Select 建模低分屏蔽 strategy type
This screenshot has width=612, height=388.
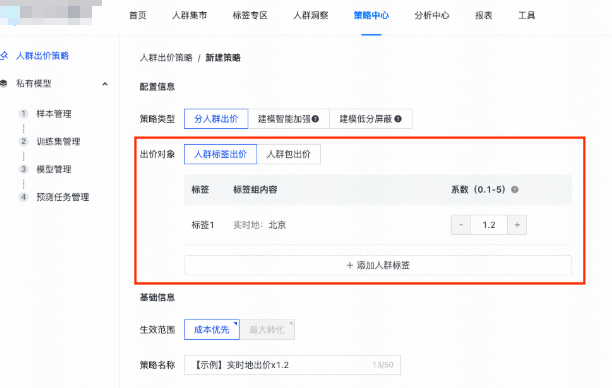click(x=370, y=119)
